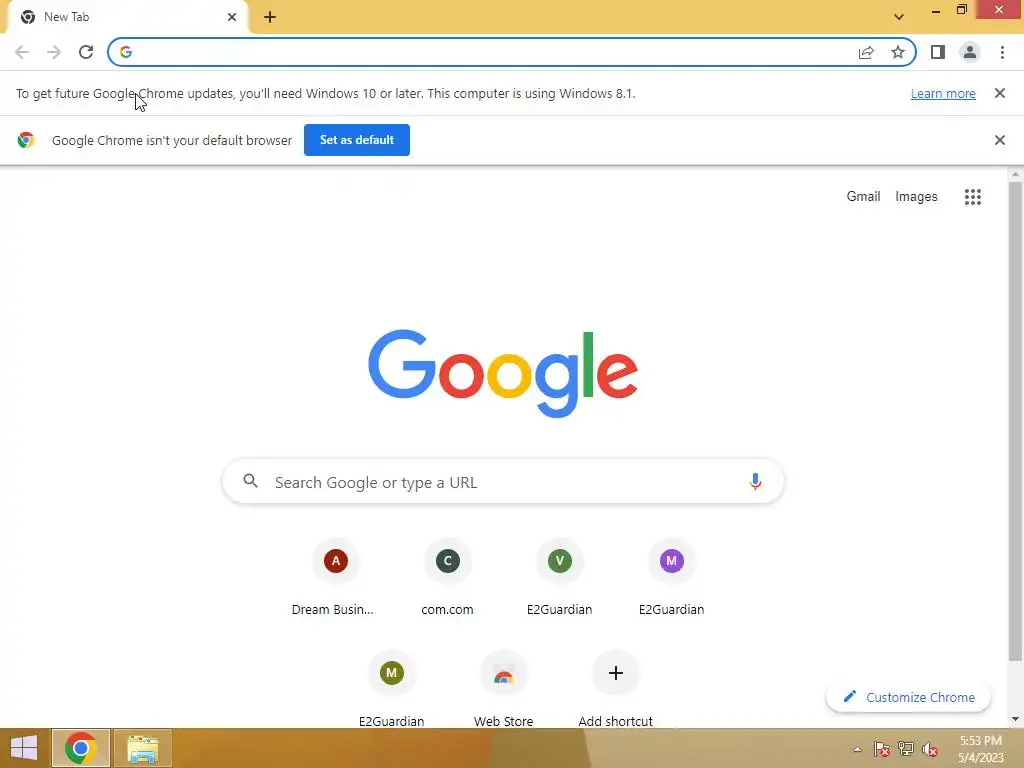Open Chrome's three-dot menu
Viewport: 1024px width, 768px height.
(x=1002, y=52)
